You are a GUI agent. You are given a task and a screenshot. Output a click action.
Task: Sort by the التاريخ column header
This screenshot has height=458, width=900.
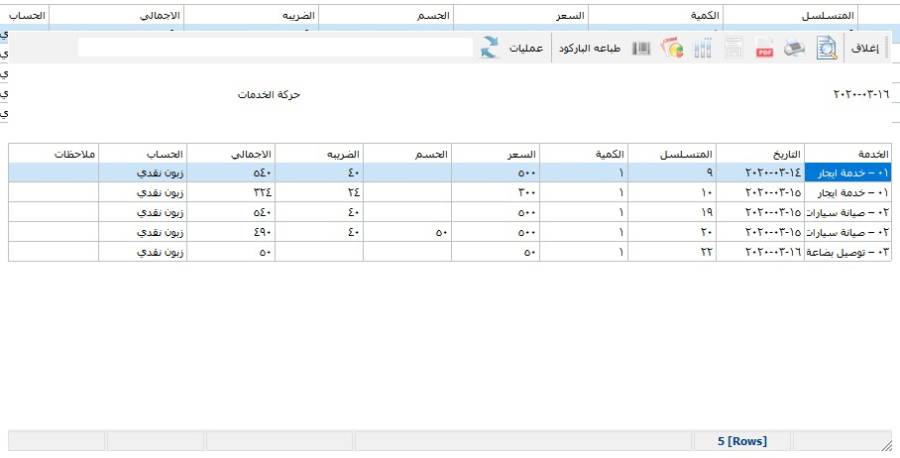(760, 154)
